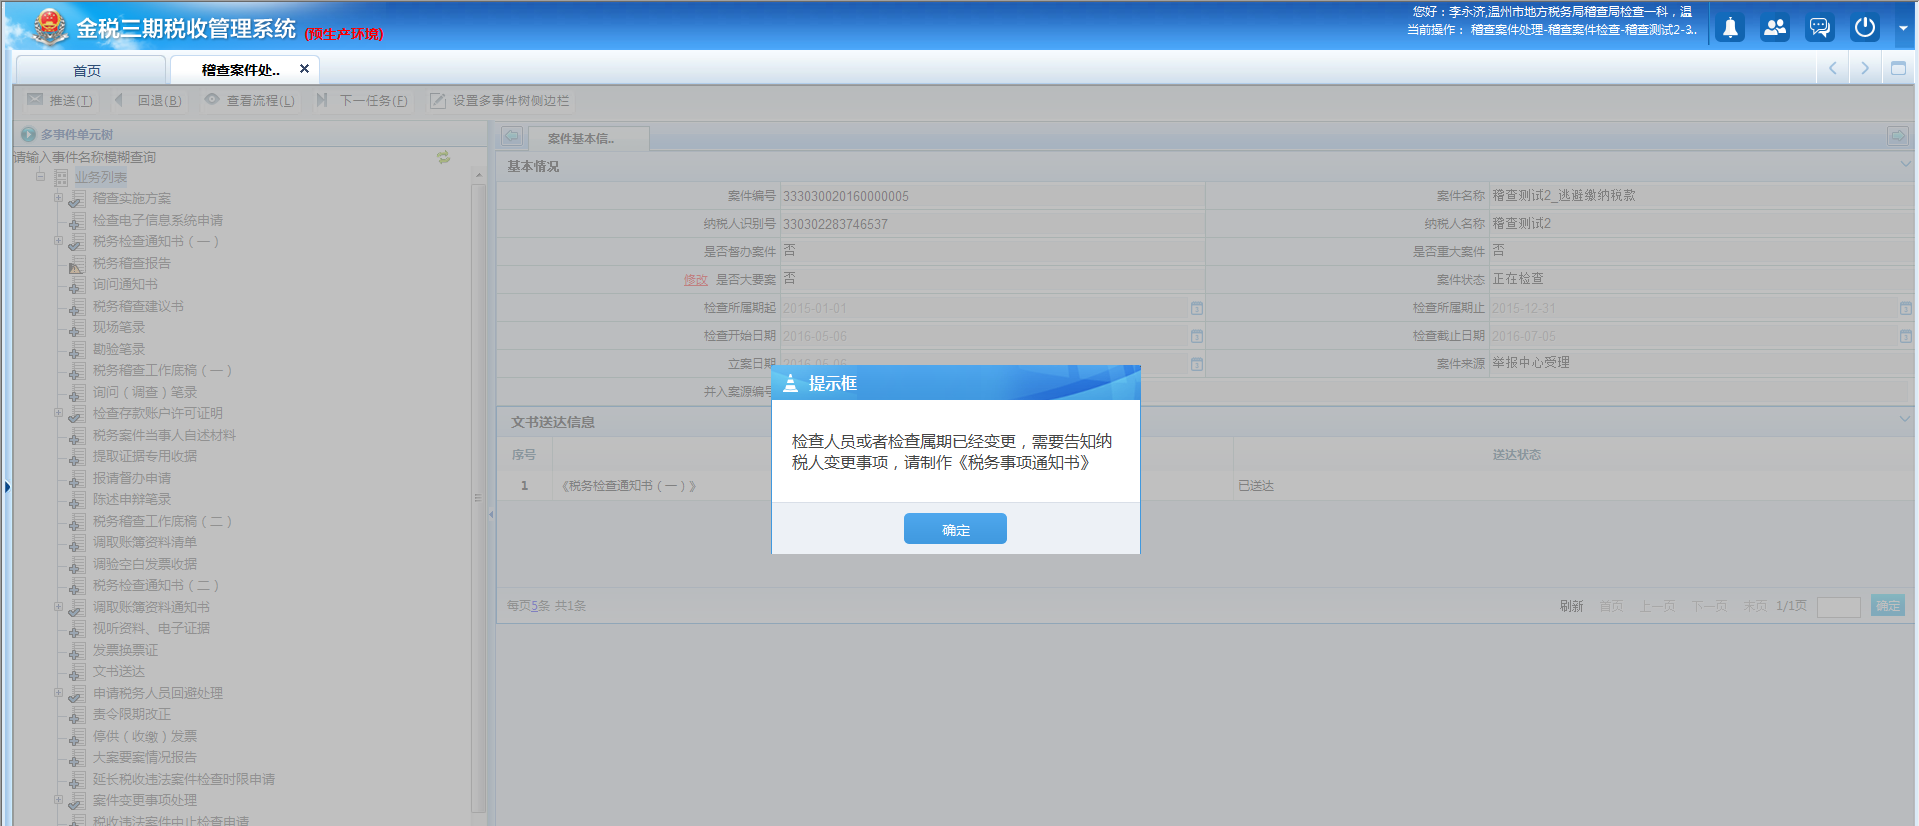
Task: Expand the 检查存款账户许可证明 node
Action: (x=58, y=412)
